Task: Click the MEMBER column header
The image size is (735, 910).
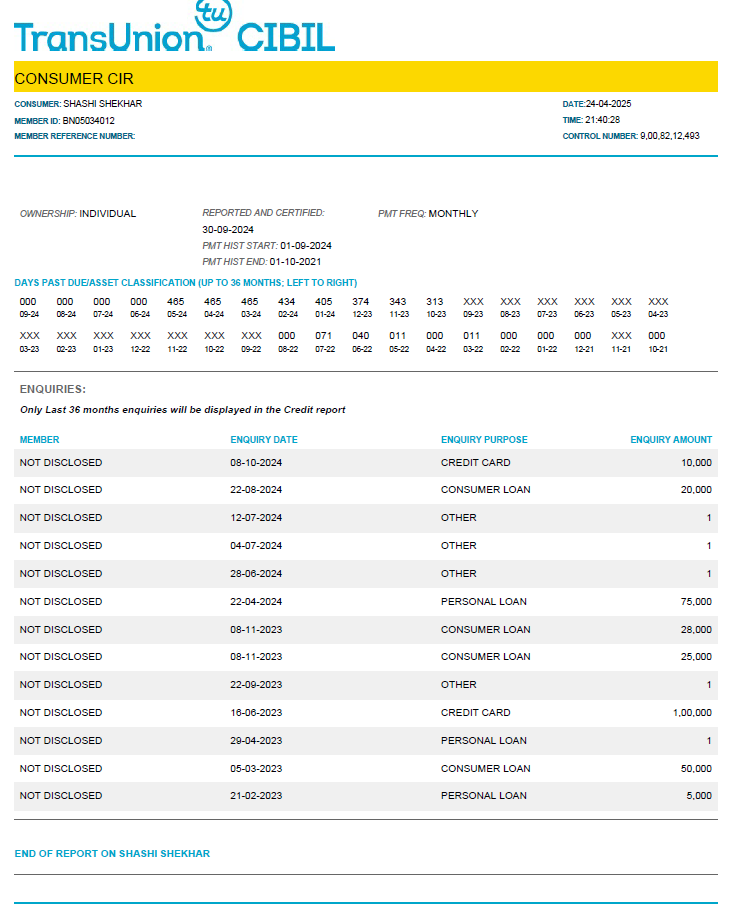Action: (39, 440)
